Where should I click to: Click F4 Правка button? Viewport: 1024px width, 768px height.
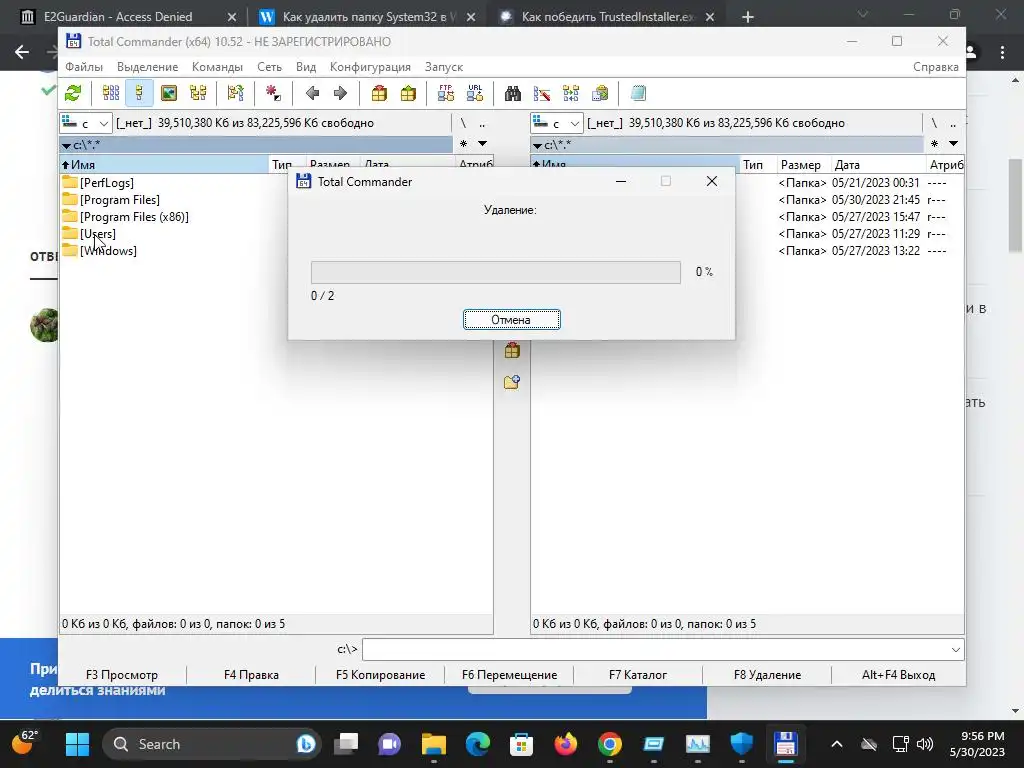251,675
